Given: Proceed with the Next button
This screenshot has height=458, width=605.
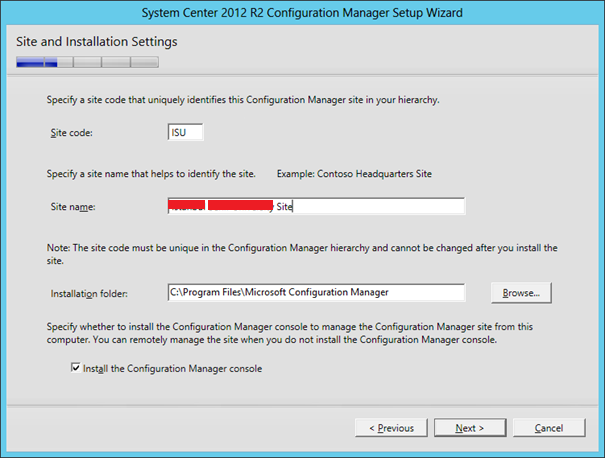Looking at the screenshot, I should (x=470, y=428).
